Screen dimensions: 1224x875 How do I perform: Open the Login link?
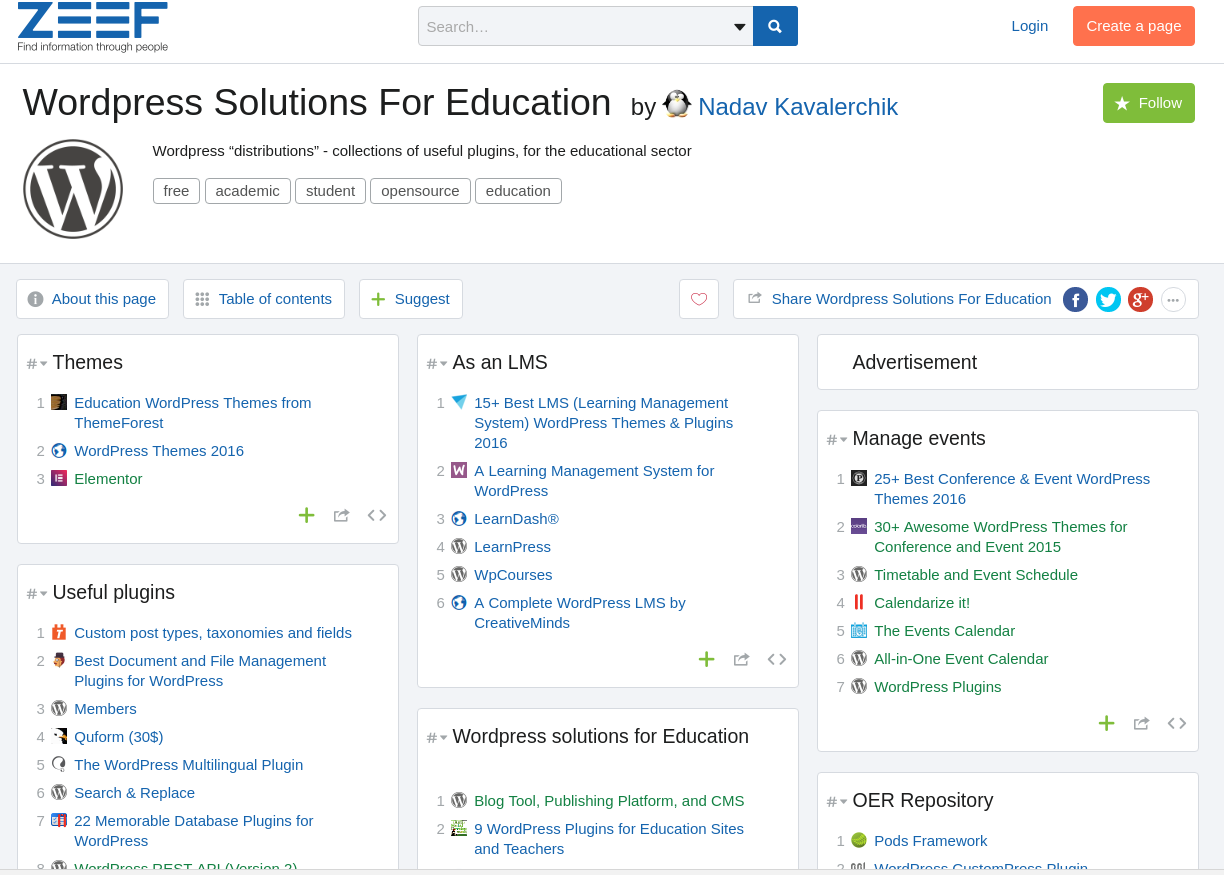[1030, 26]
